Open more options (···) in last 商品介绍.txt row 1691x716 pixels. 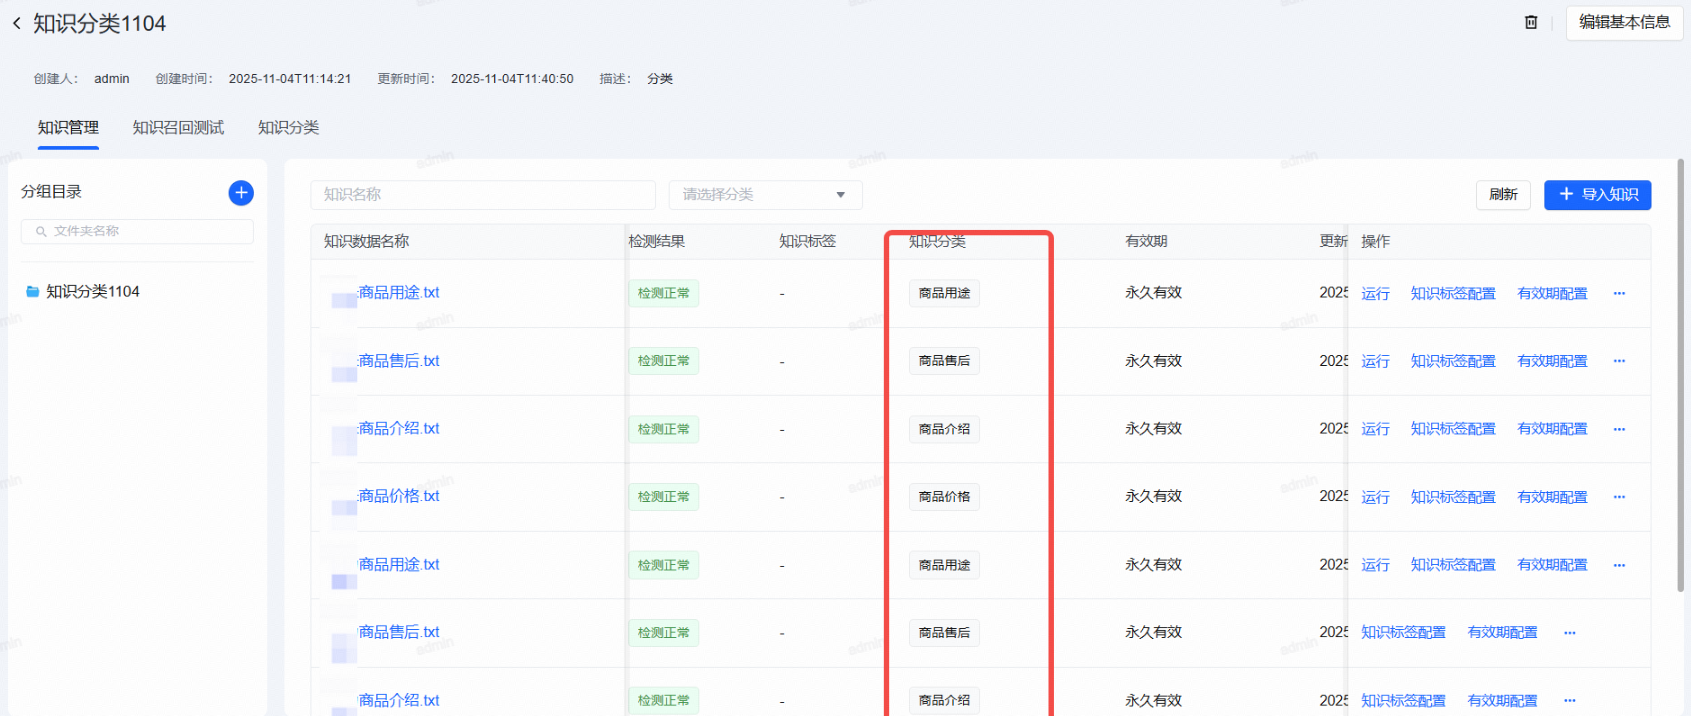pyautogui.click(x=1570, y=701)
